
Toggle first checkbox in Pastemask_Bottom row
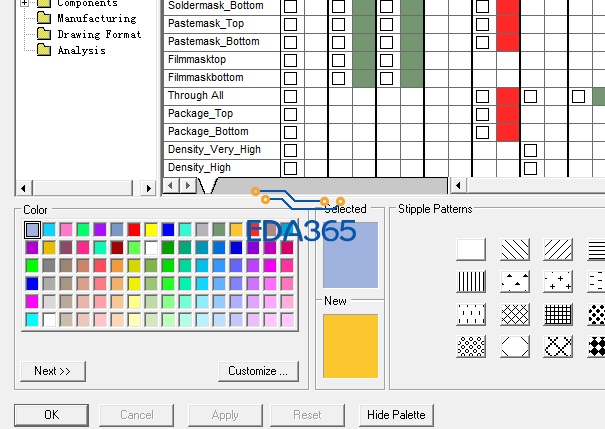click(290, 42)
